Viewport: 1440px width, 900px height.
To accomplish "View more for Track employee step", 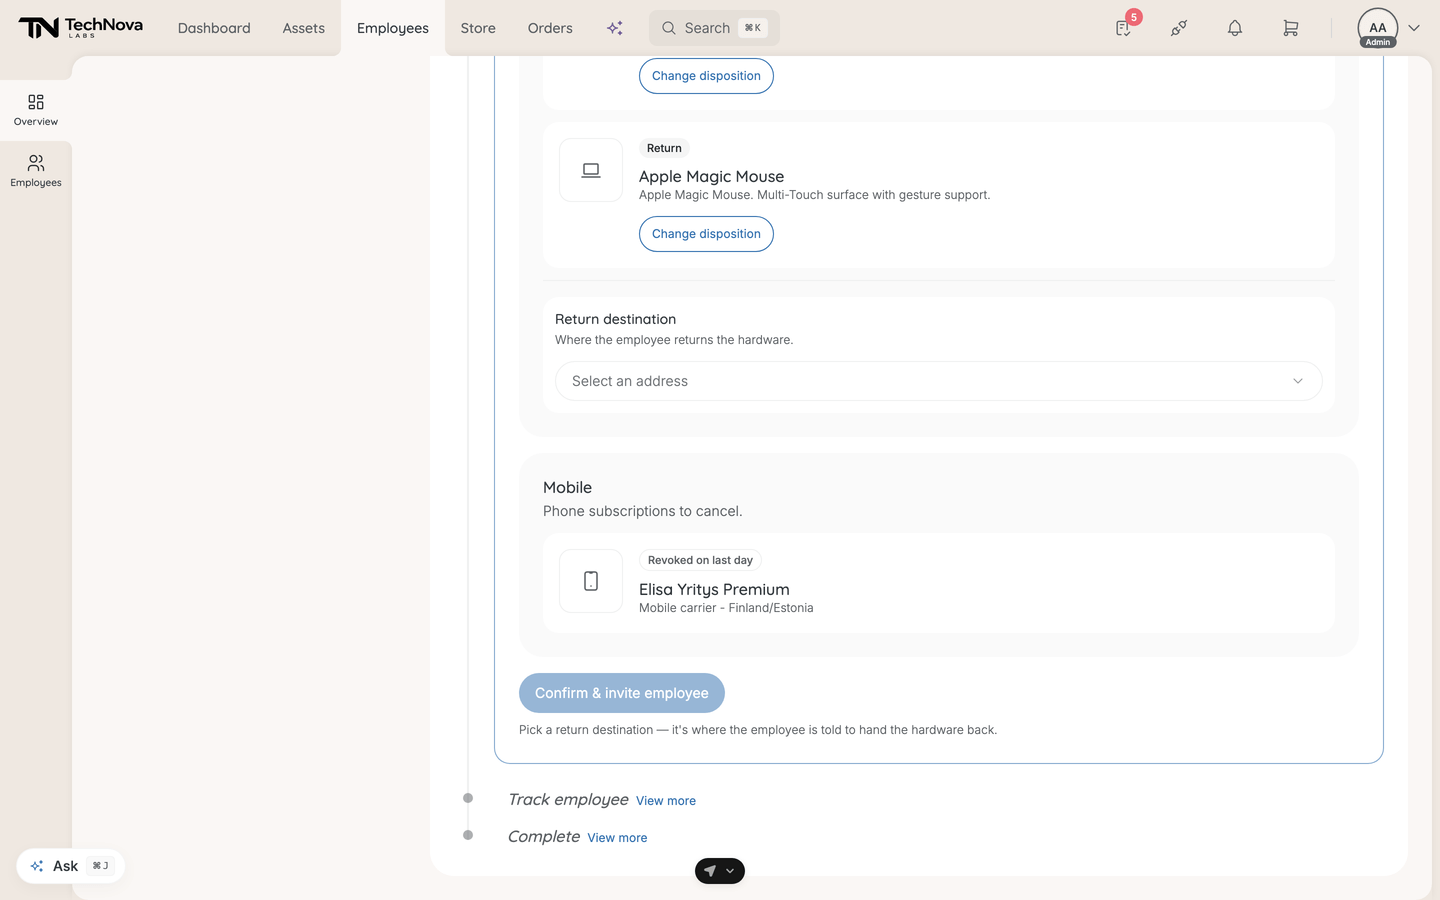I will click(x=666, y=801).
